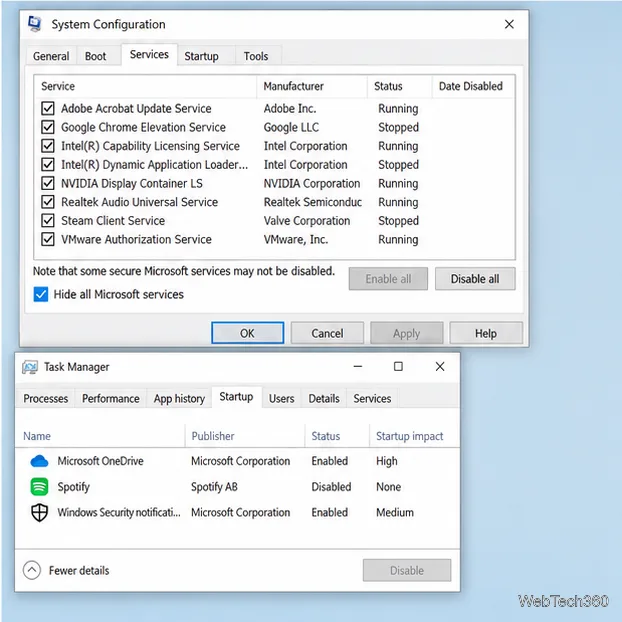
Task: Click the Disable all button
Action: [x=475, y=279]
